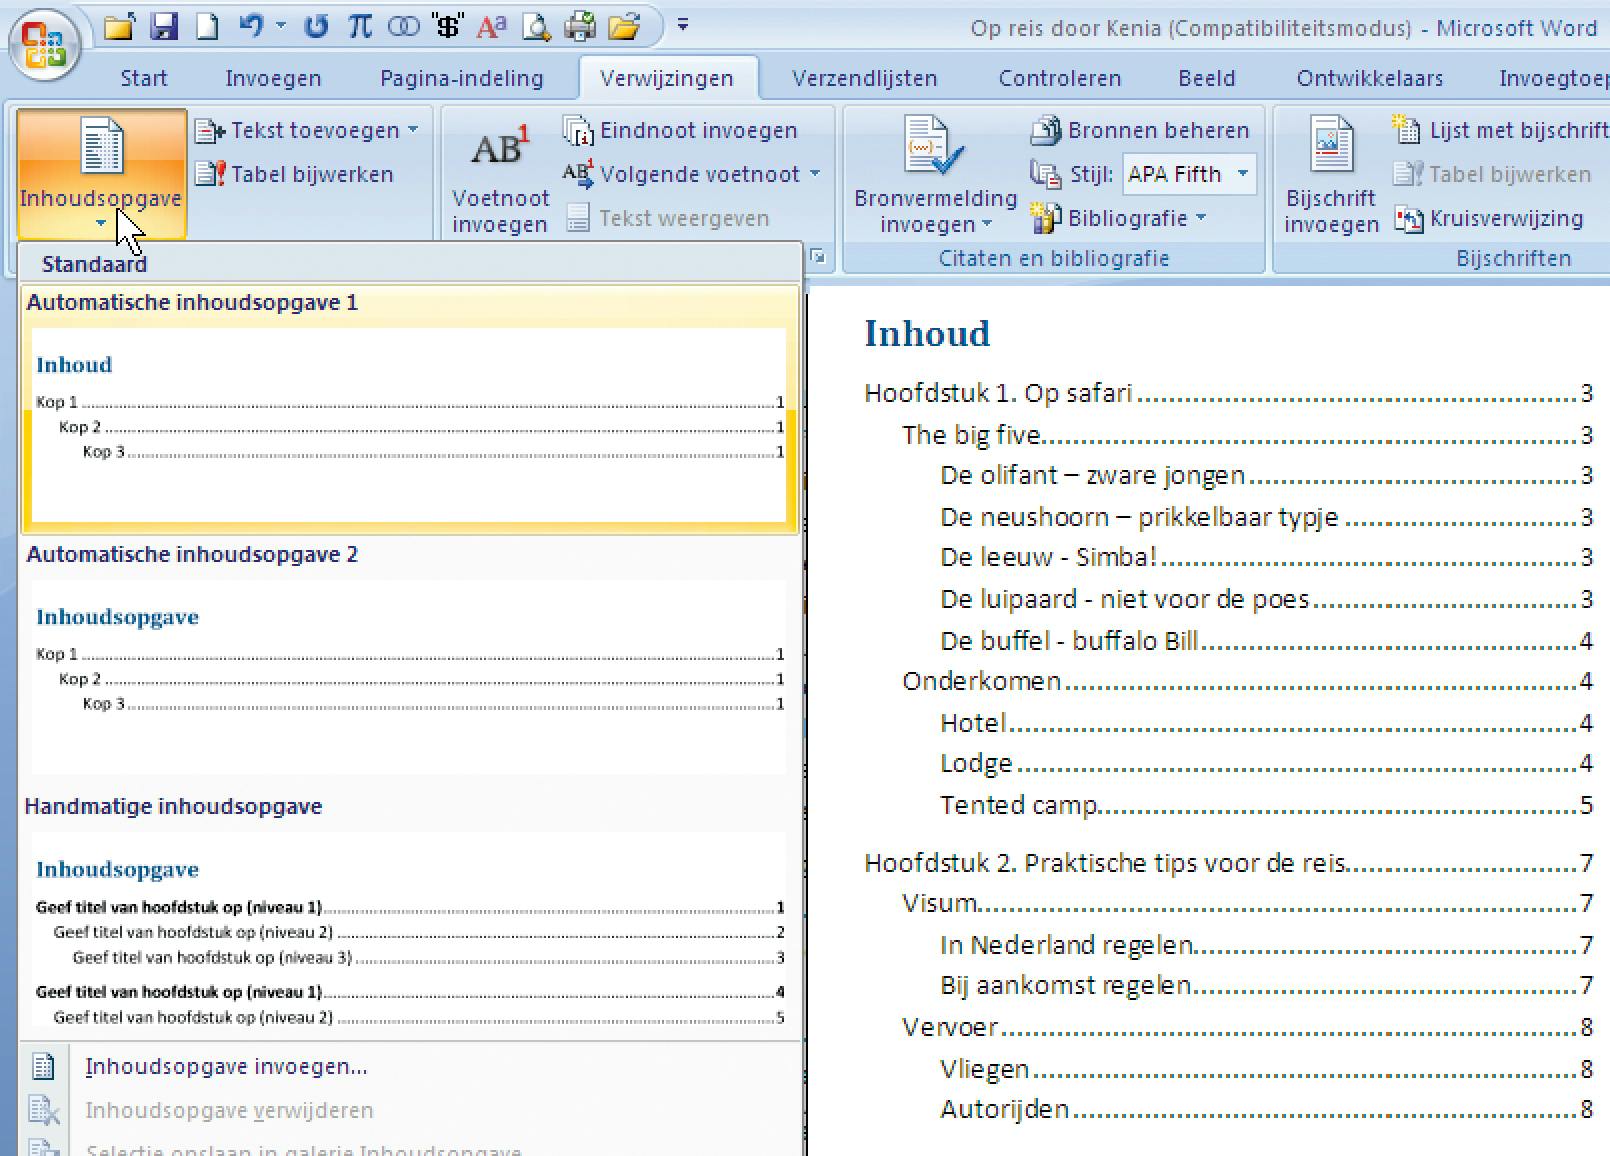Click the Quick Print printer icon
The width and height of the screenshot is (1610, 1156).
pos(579,27)
